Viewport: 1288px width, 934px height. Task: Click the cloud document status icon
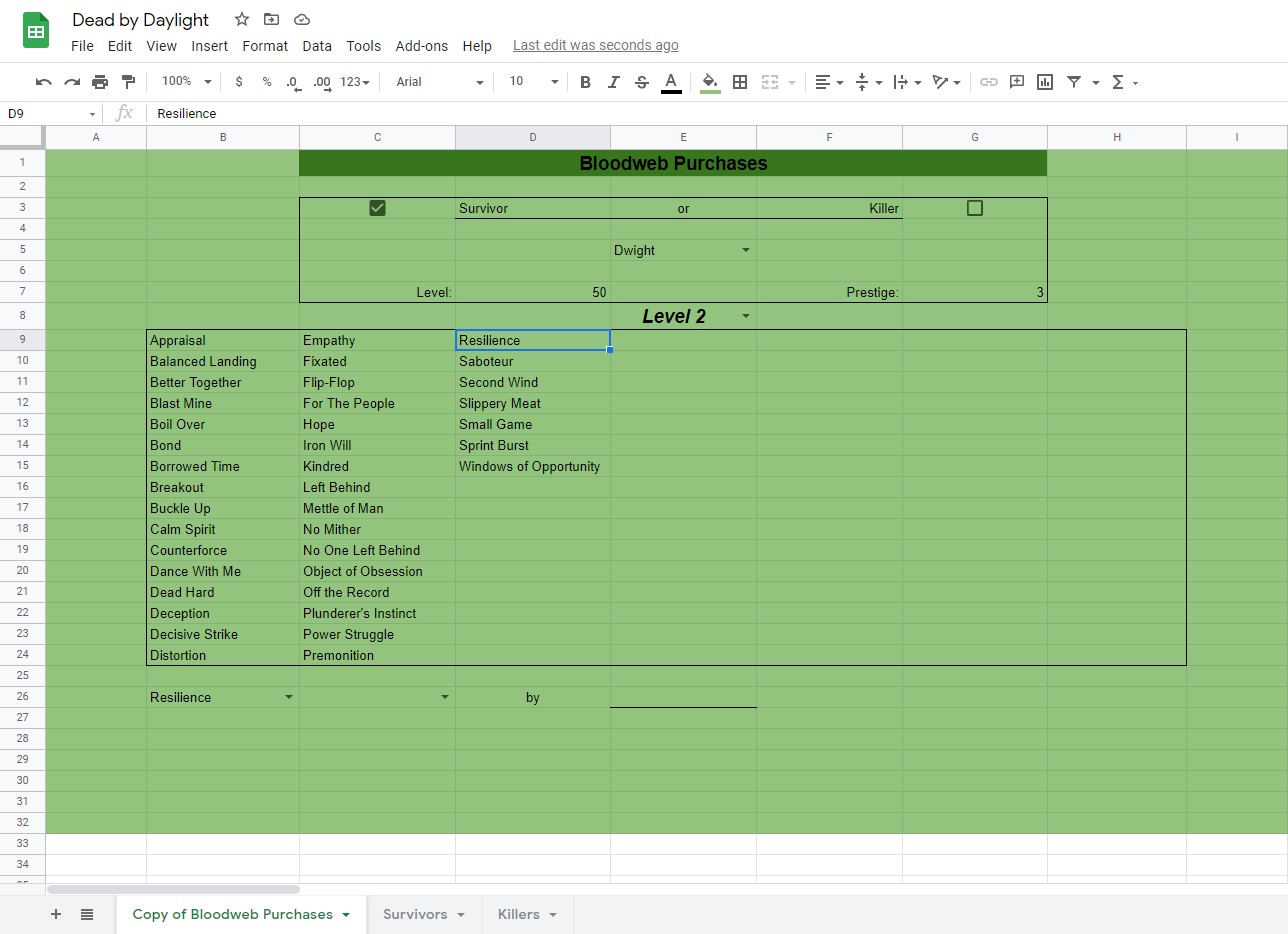coord(301,19)
